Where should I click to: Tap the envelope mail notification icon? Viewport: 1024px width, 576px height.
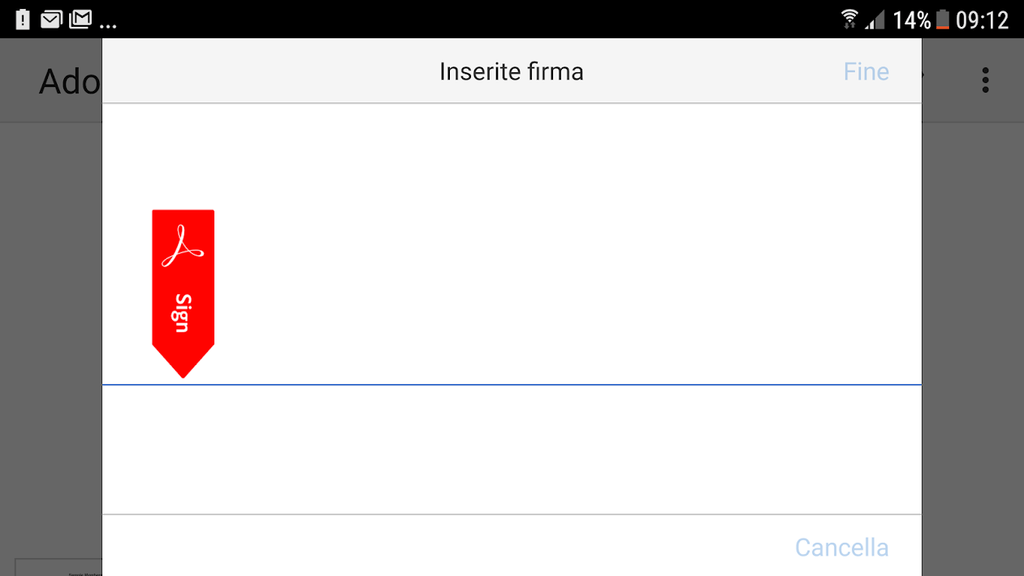tap(51, 20)
